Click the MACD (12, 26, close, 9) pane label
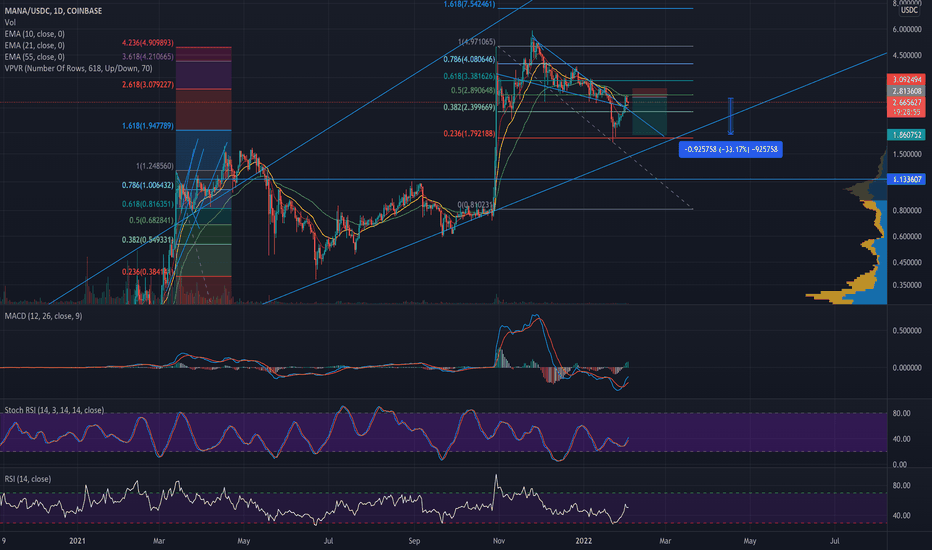The height and width of the screenshot is (550, 932). pos(43,316)
